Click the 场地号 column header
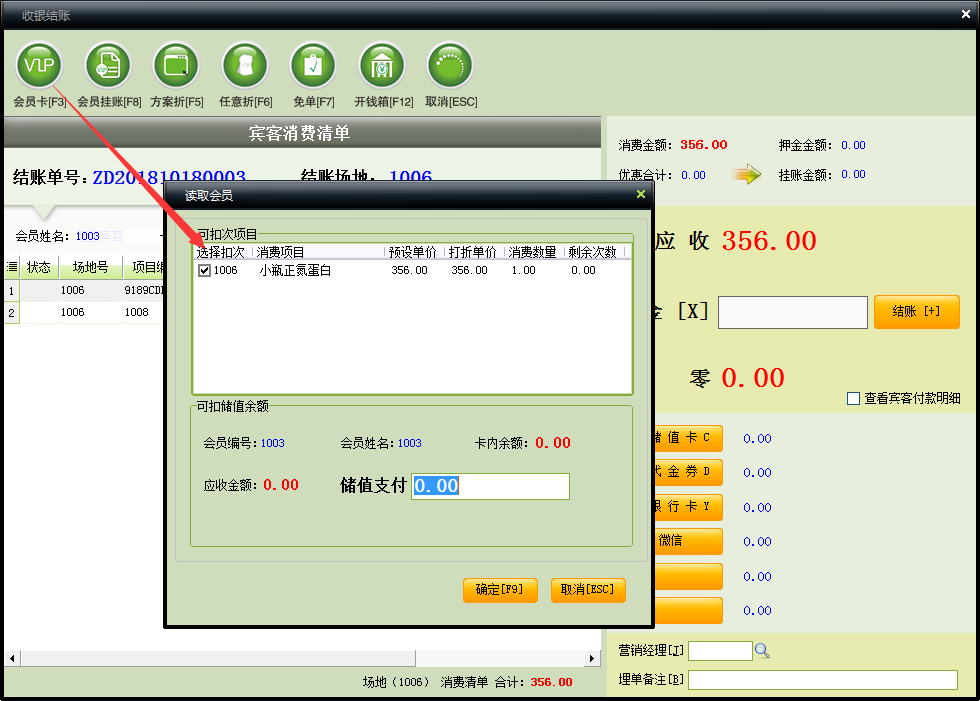The width and height of the screenshot is (980, 701). (x=91, y=267)
